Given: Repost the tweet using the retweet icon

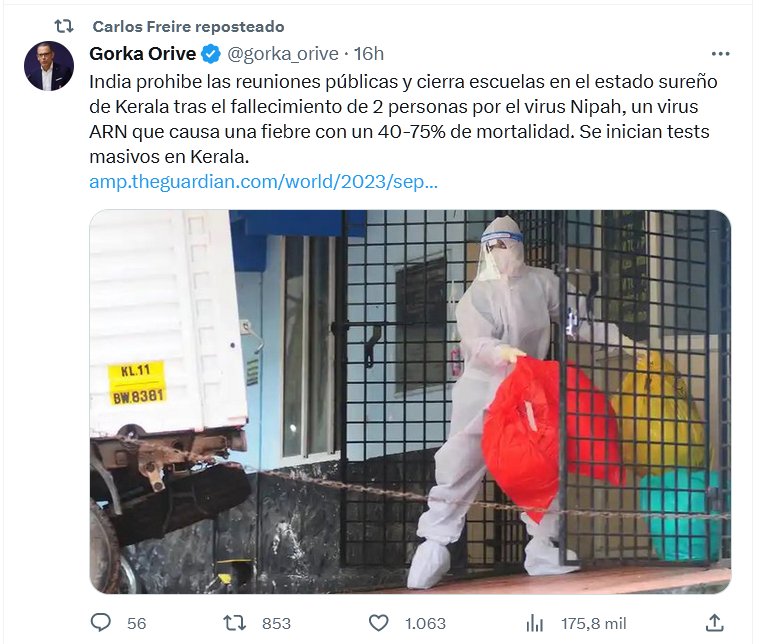Looking at the screenshot, I should (x=234, y=623).
